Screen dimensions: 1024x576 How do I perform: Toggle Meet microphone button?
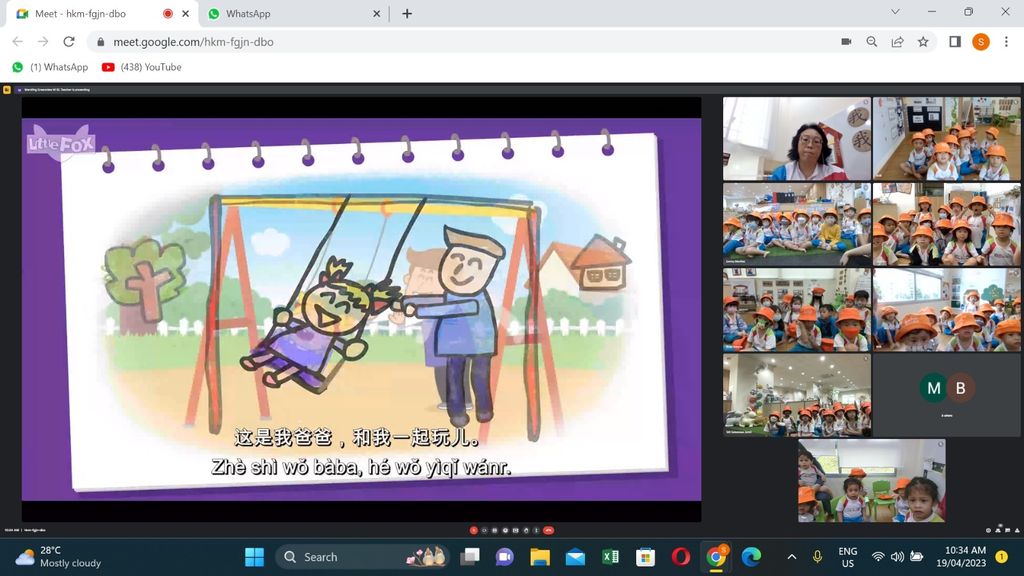[473, 530]
